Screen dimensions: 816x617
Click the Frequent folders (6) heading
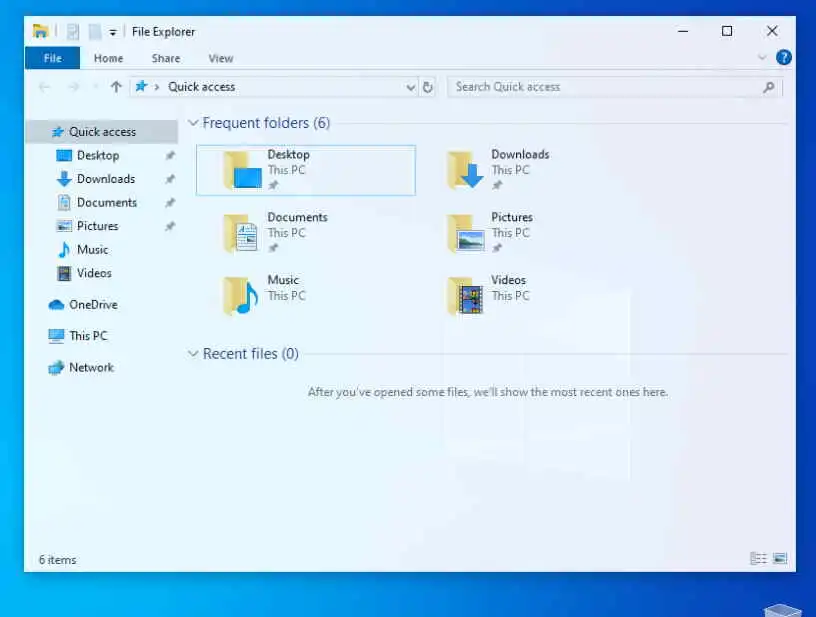point(266,123)
